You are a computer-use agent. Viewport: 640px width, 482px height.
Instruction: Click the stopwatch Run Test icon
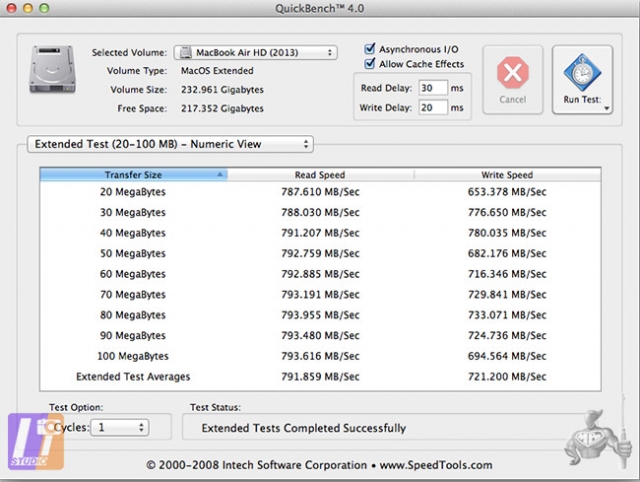pyautogui.click(x=582, y=72)
